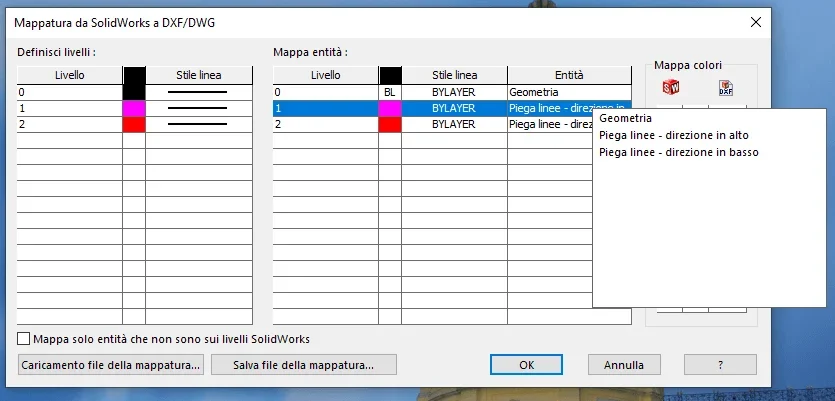The image size is (835, 401).
Task: Click red swatch in Mappa entità row 2
Action: [390, 124]
